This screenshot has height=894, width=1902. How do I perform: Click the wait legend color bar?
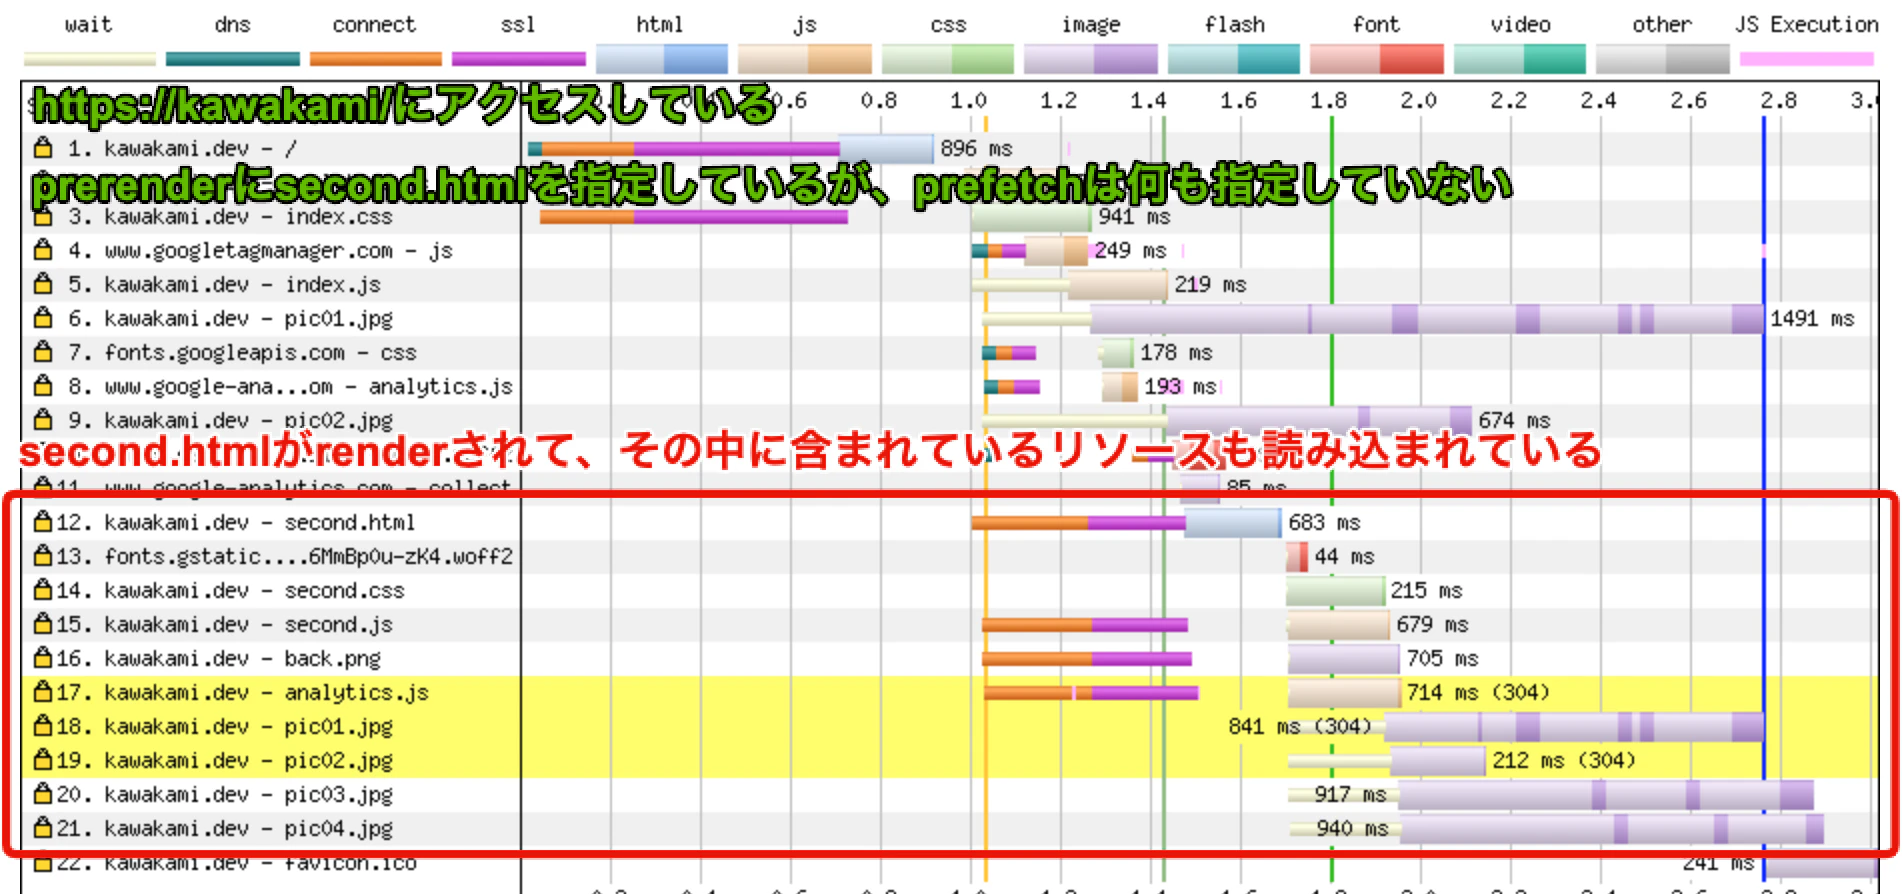pyautogui.click(x=90, y=59)
